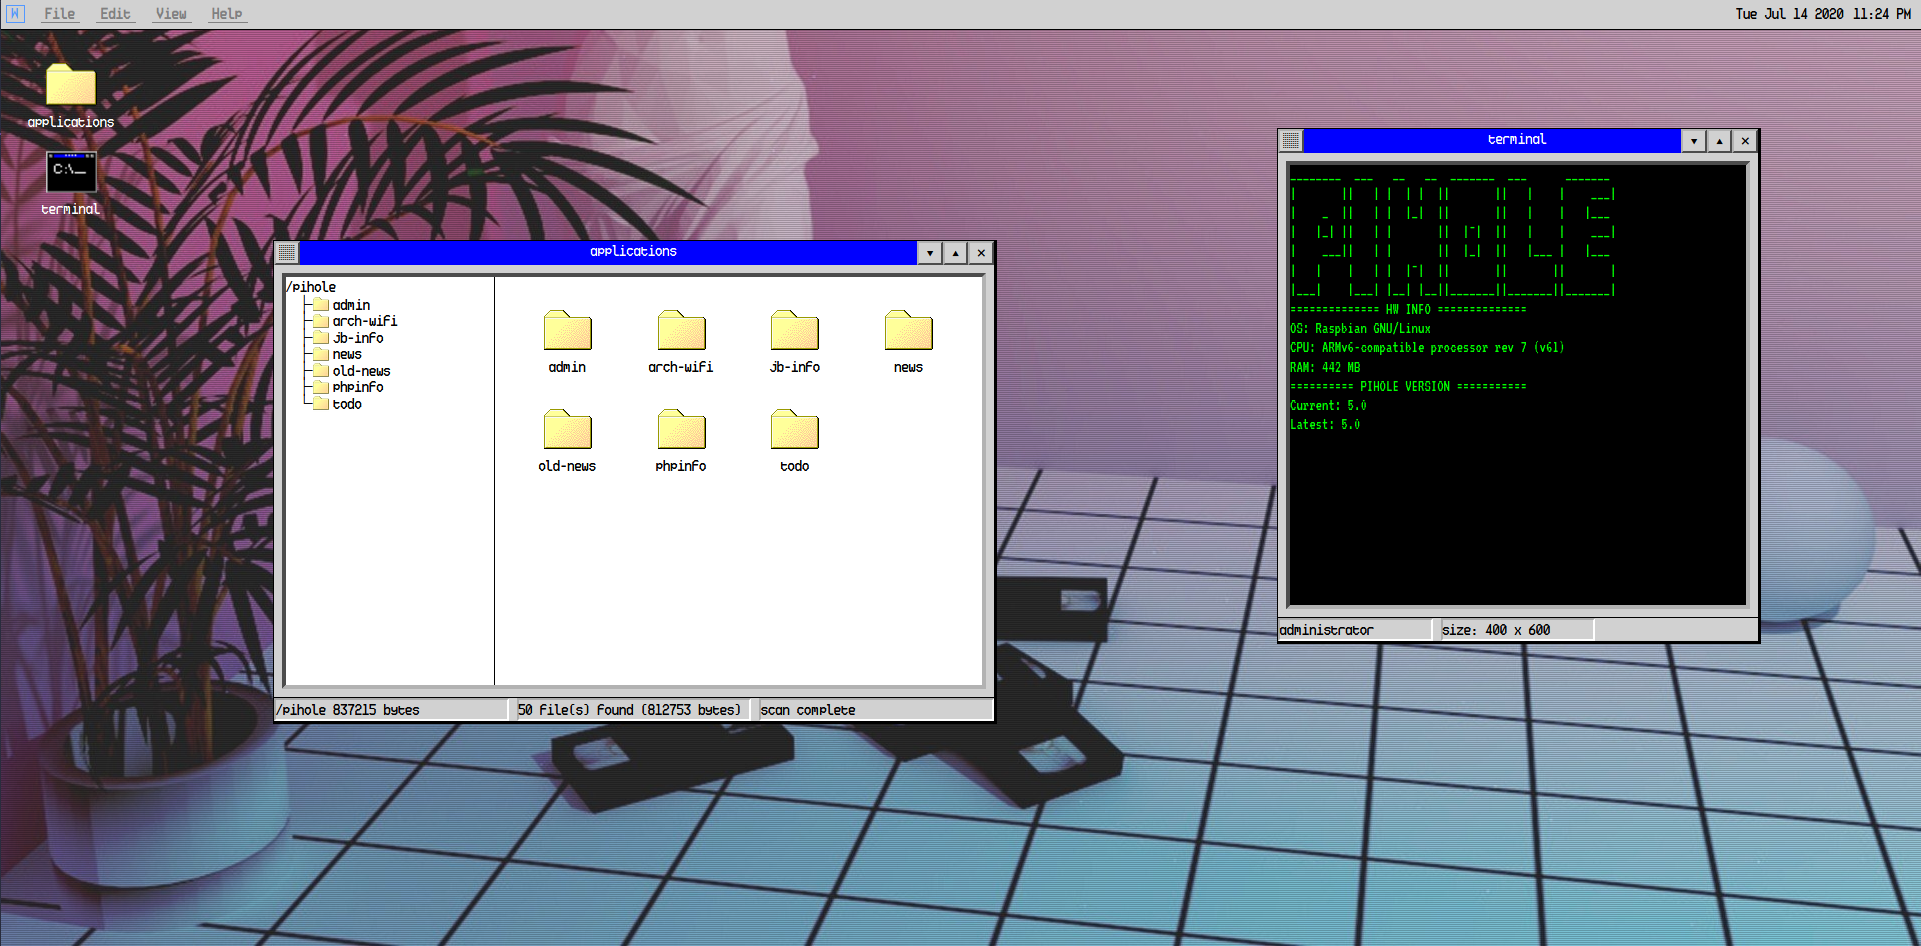Click the W logo in the menu bar
Screen dimensions: 1921x946
click(15, 13)
